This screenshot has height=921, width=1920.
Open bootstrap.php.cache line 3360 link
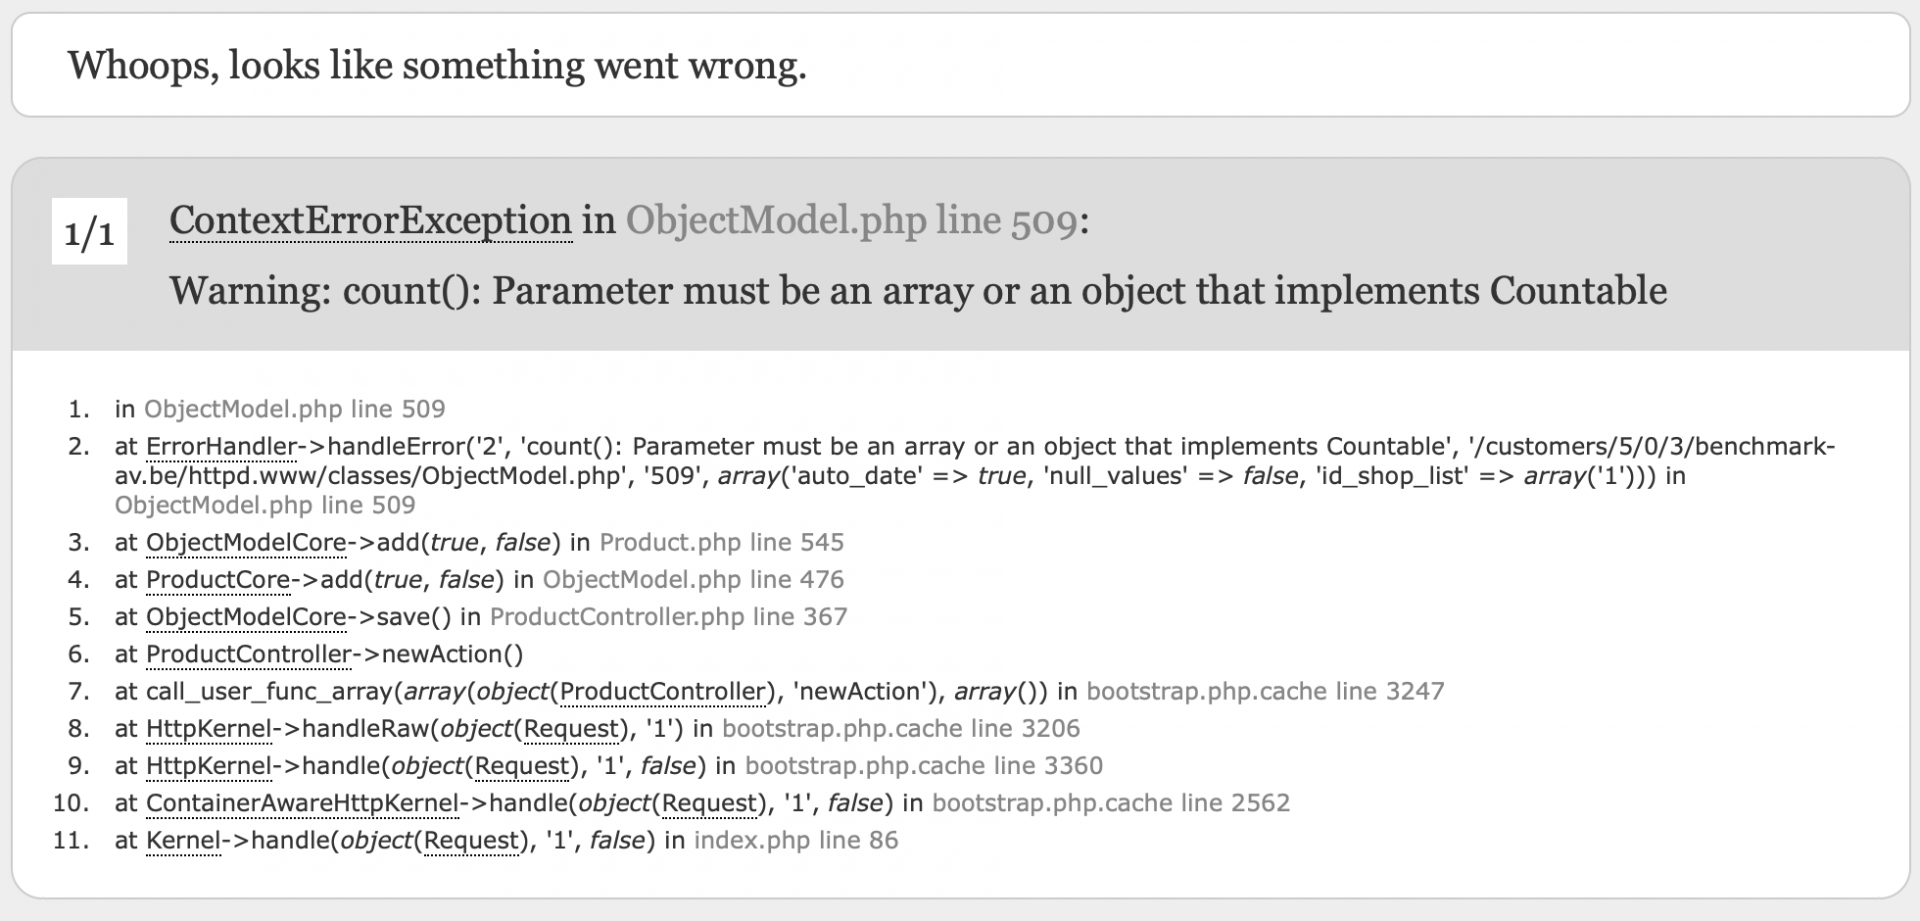pos(924,765)
